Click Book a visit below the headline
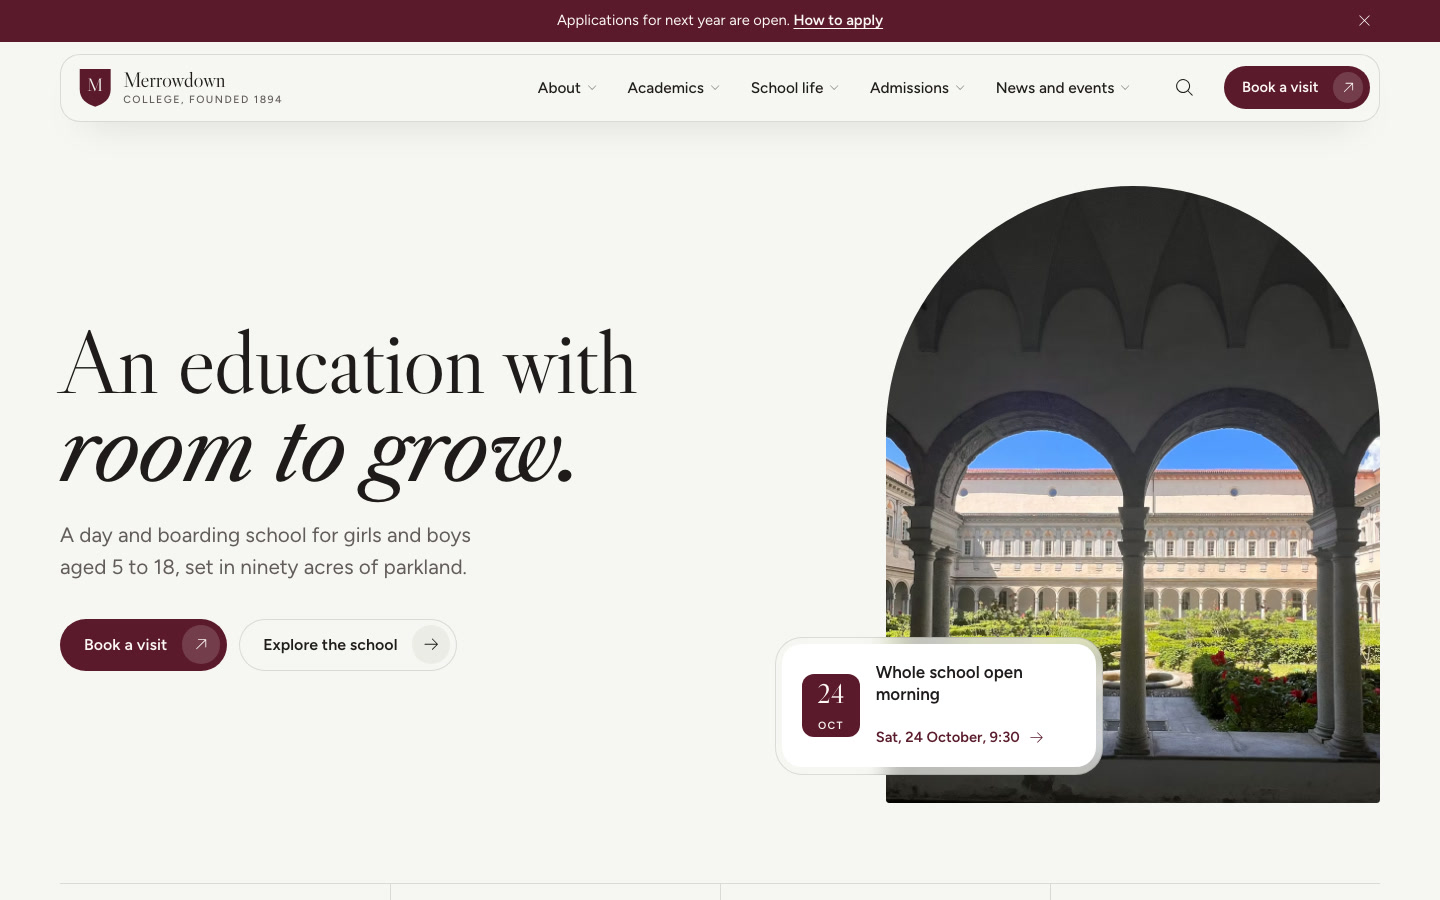The height and width of the screenshot is (900, 1440). (x=143, y=645)
